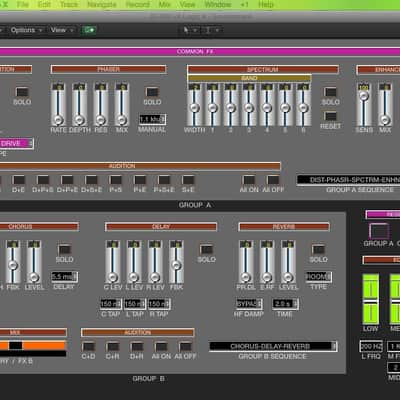This screenshot has width=400, height=400.
Task: Click the chorus LEVEL slider
Action: (34, 262)
